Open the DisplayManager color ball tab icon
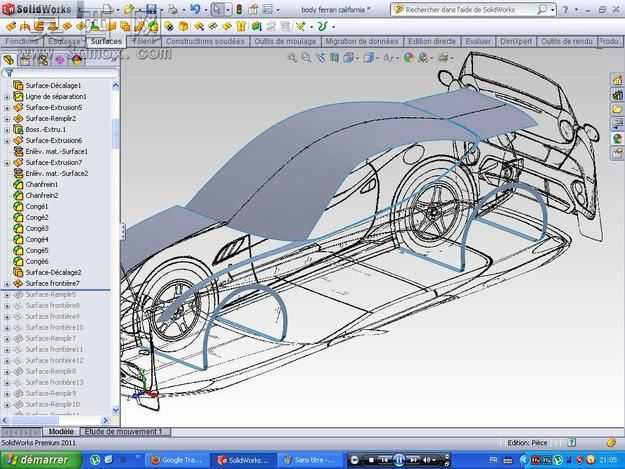This screenshot has height=469, width=625. [77, 60]
